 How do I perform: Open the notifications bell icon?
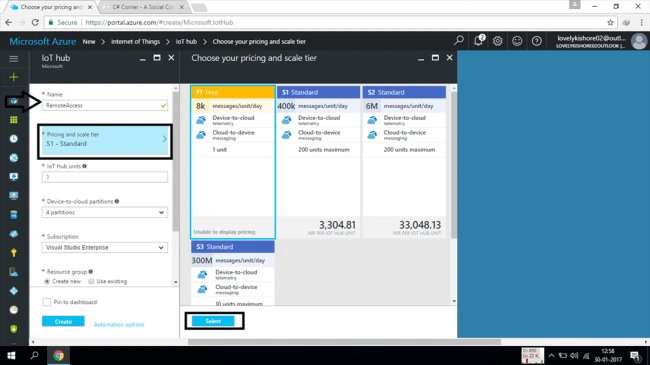[478, 41]
